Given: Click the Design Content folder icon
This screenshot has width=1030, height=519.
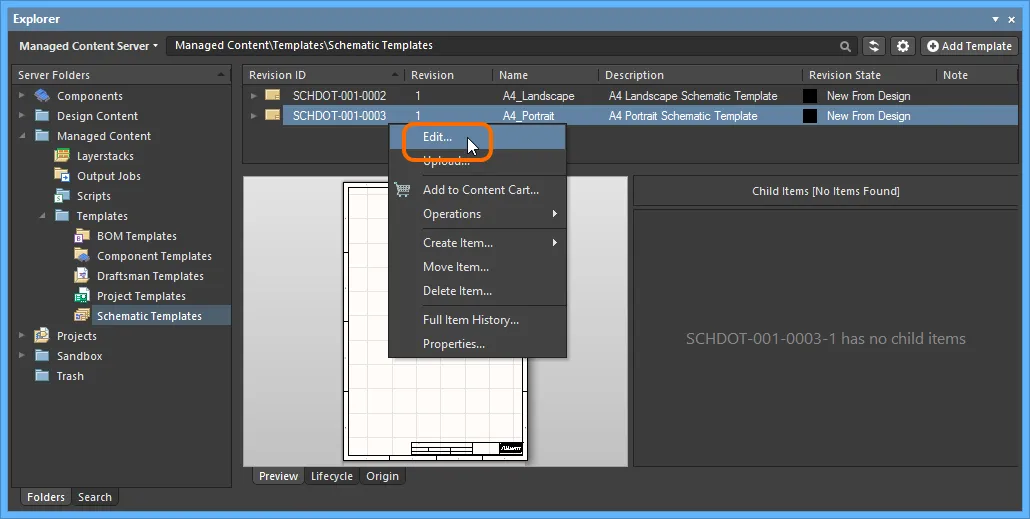Looking at the screenshot, I should point(42,116).
